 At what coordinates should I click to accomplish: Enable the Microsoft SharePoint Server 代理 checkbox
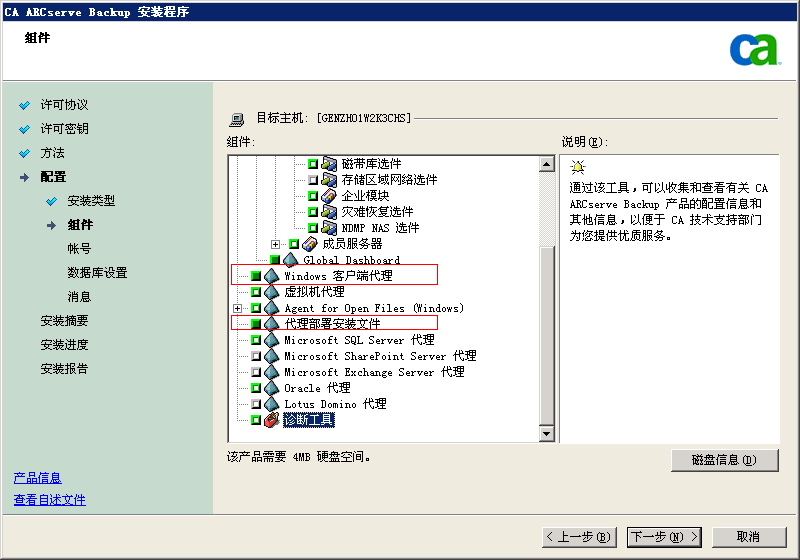tap(256, 356)
